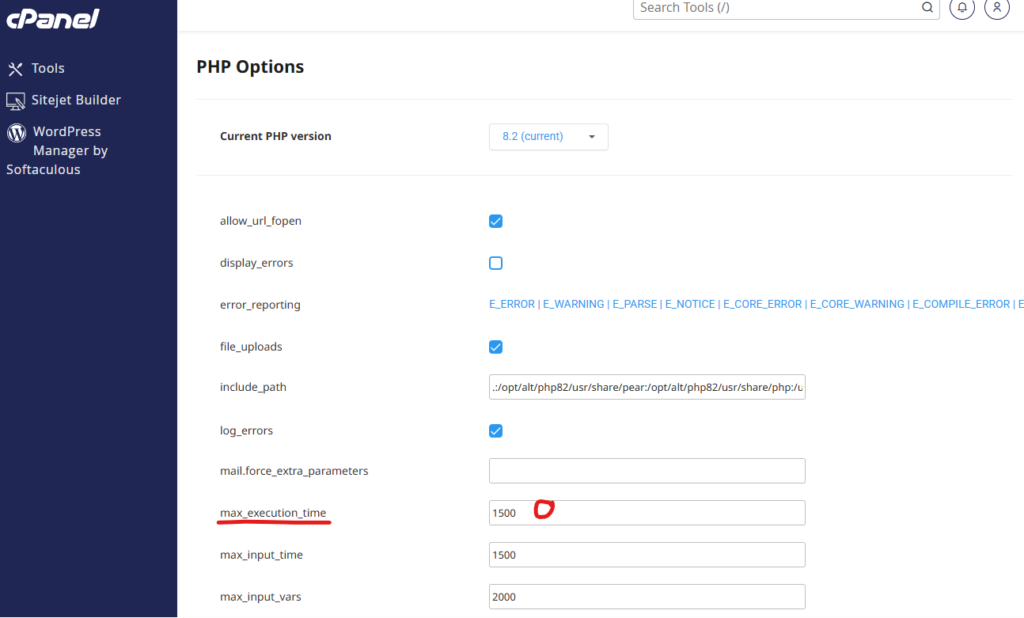Open notifications bell icon
Screen dimensions: 1024x618
pyautogui.click(x=962, y=8)
